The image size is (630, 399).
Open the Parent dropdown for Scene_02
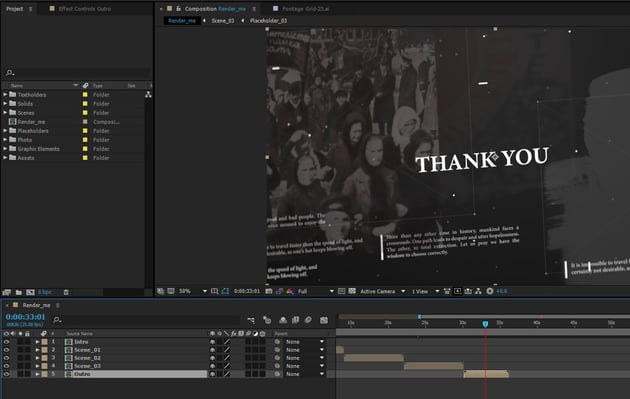304,358
